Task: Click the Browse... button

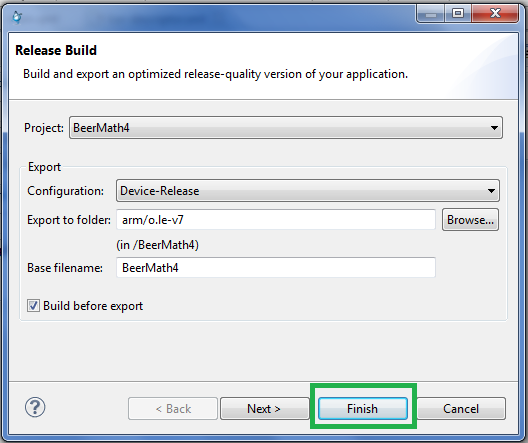Action: [x=470, y=220]
